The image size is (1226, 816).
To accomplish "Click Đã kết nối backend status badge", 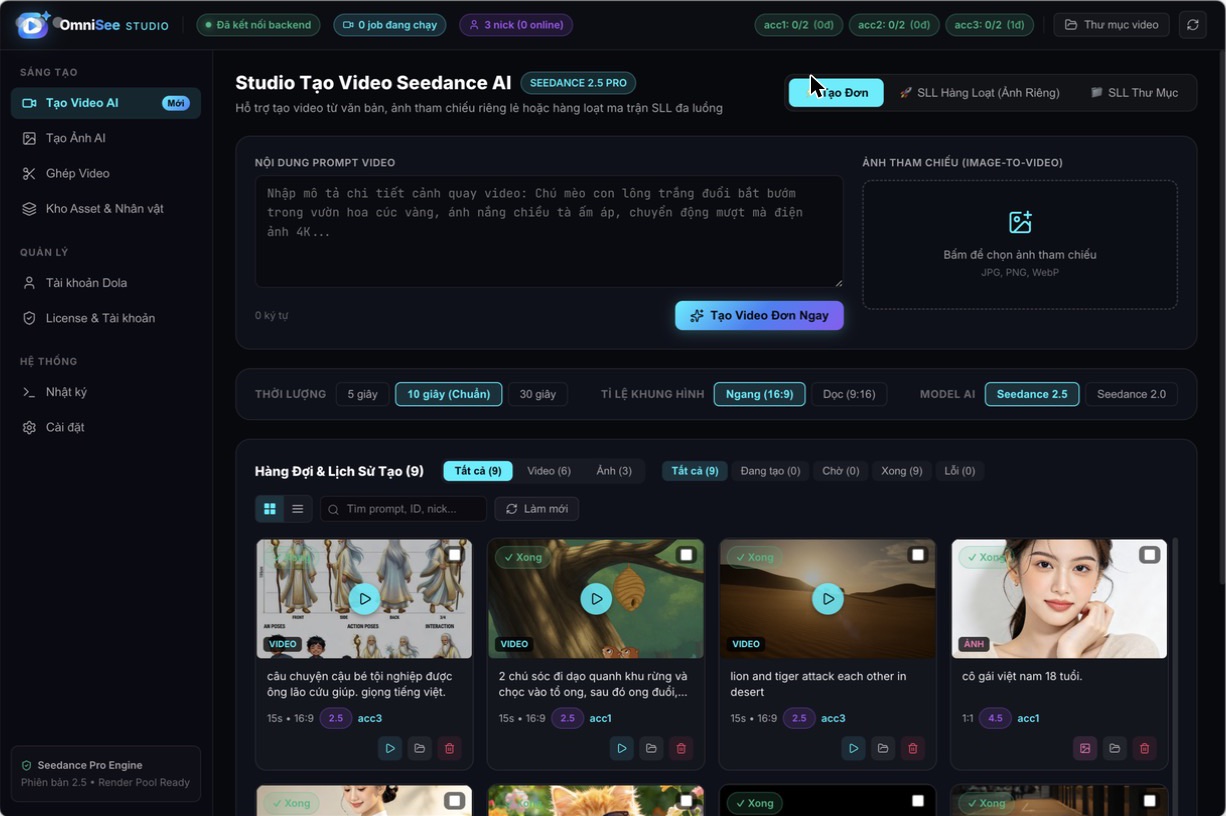I will [x=258, y=25].
